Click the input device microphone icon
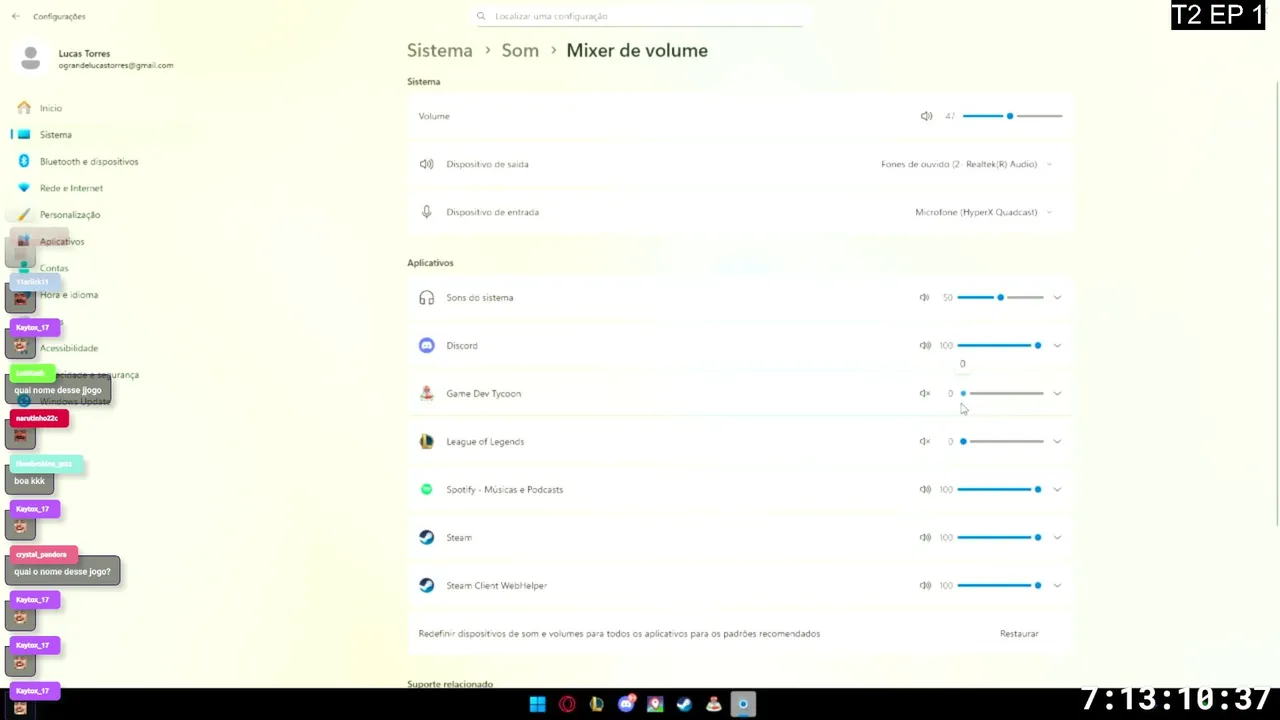This screenshot has width=1280, height=720. 427,212
